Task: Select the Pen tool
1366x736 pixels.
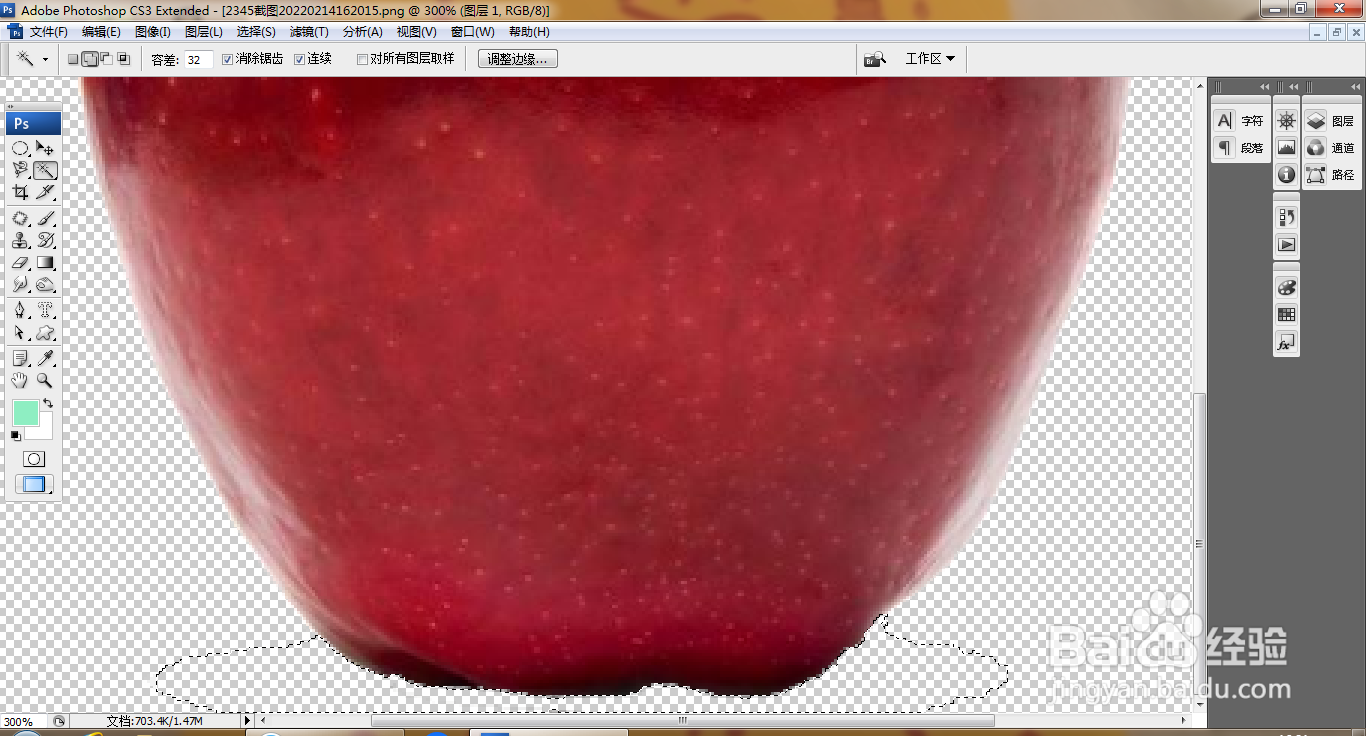Action: tap(20, 310)
